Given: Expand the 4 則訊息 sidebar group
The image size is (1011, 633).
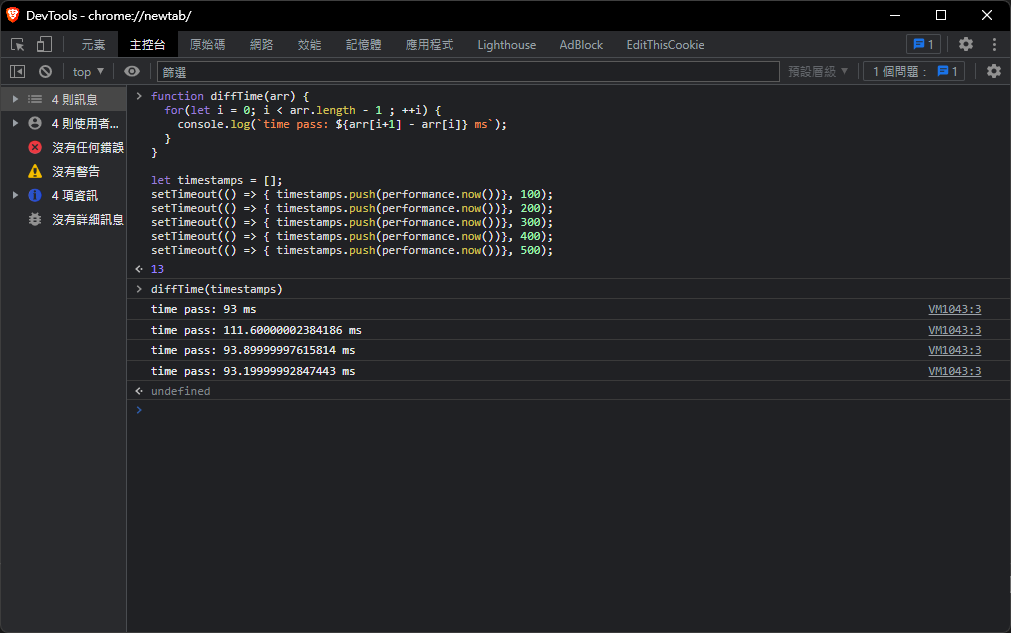Looking at the screenshot, I should click(x=16, y=99).
